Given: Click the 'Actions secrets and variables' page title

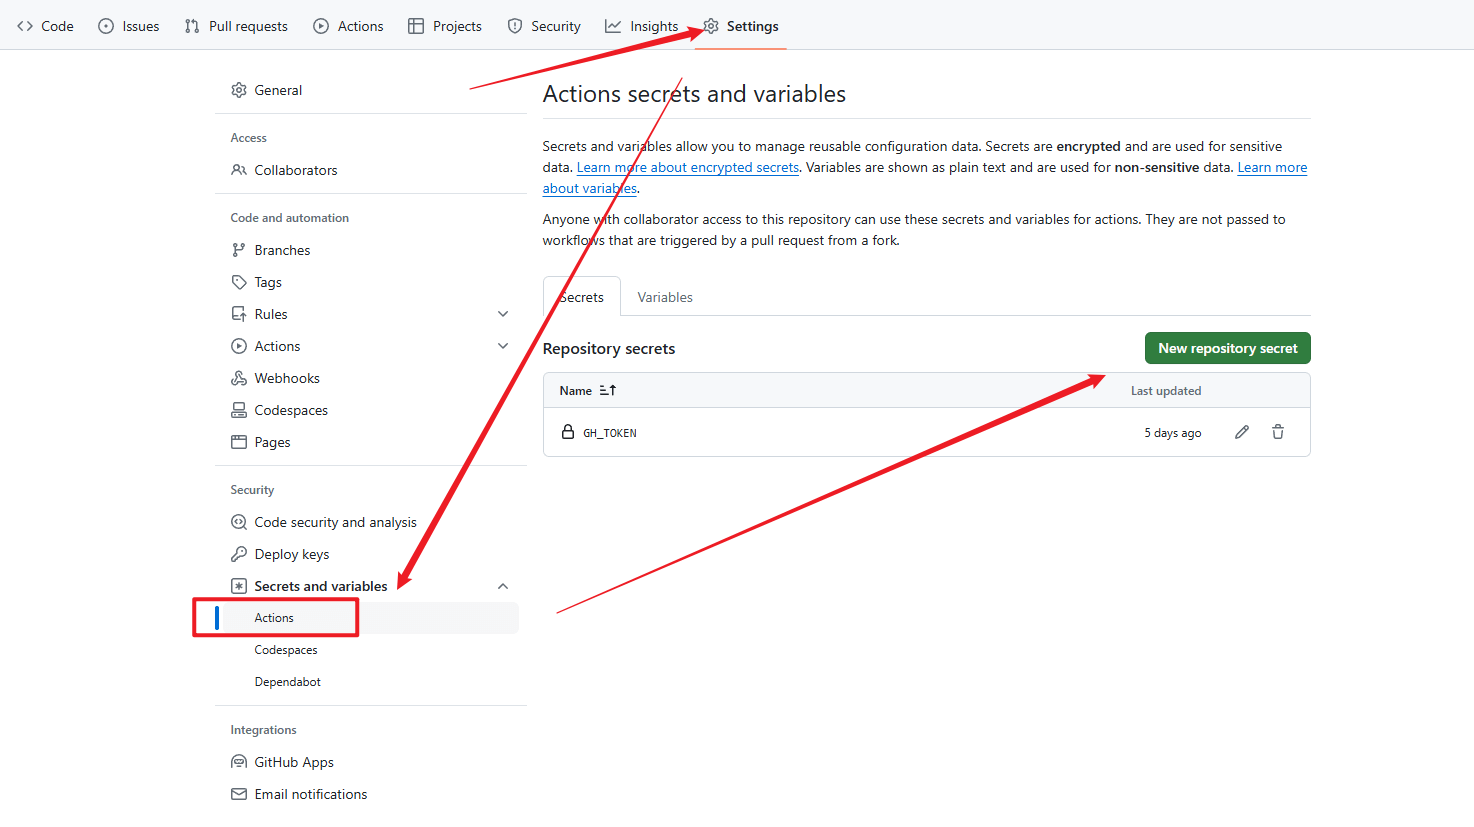Looking at the screenshot, I should tap(695, 94).
